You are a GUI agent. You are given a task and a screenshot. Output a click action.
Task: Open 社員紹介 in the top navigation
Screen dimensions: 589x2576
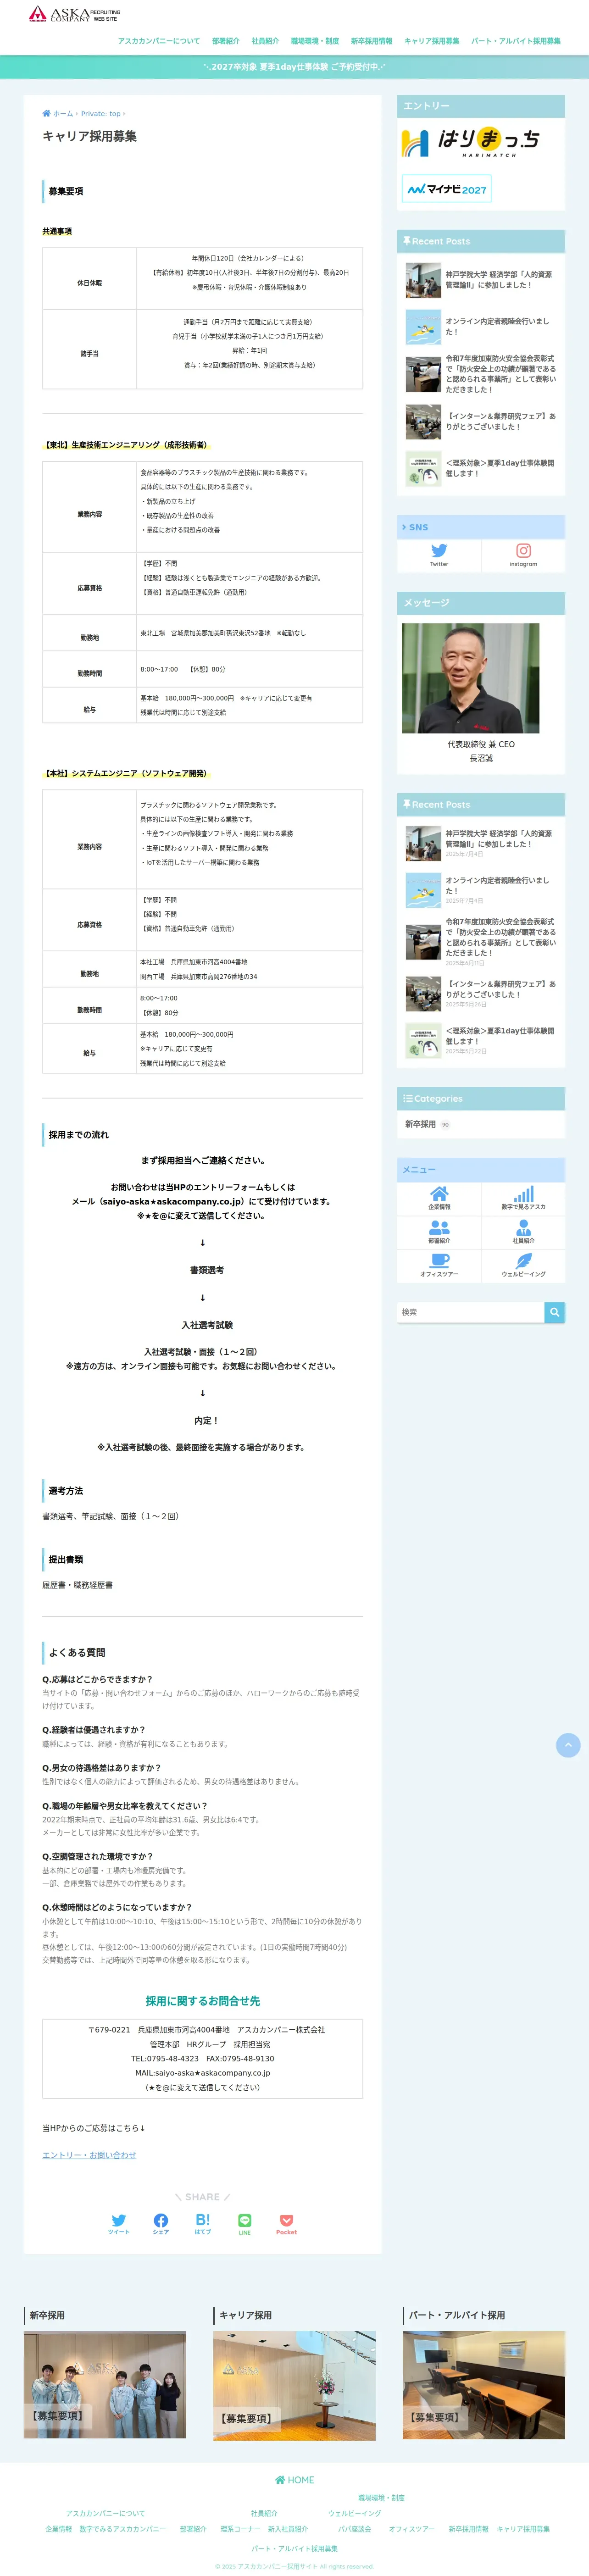coord(265,41)
